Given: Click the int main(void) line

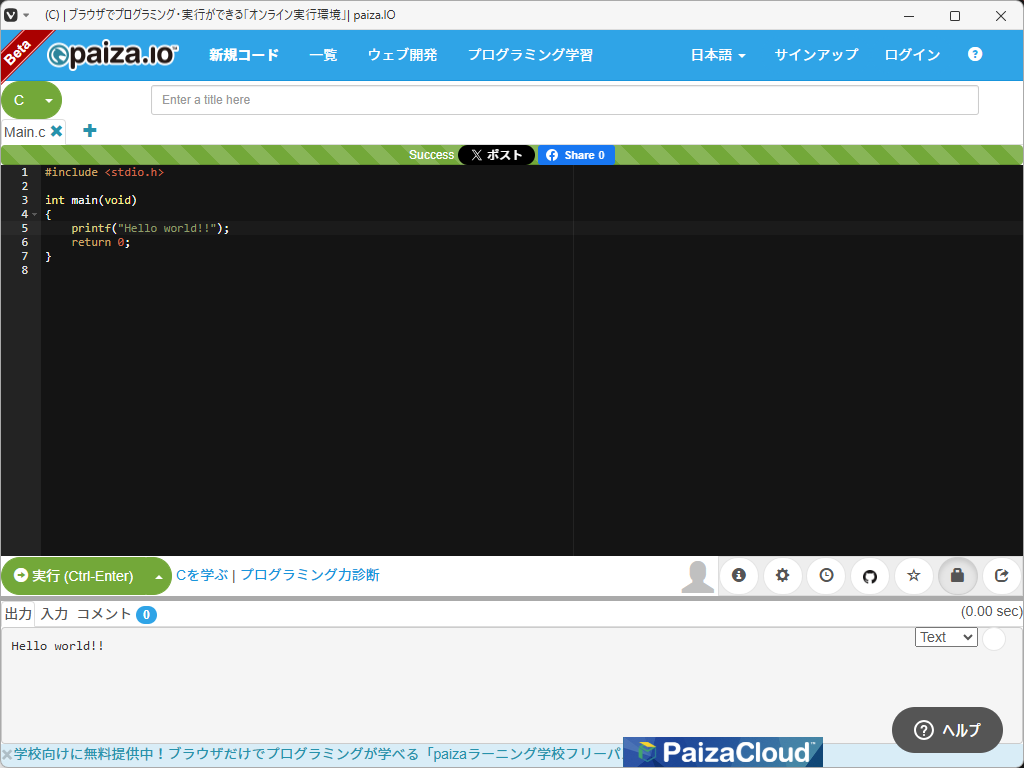Looking at the screenshot, I should 91,200.
